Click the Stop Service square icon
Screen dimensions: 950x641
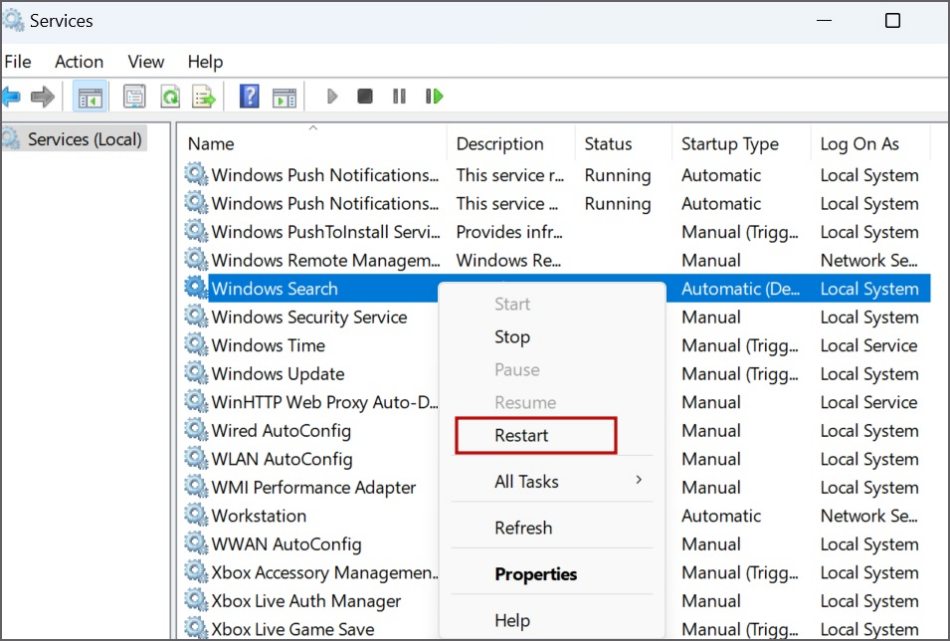pos(365,96)
